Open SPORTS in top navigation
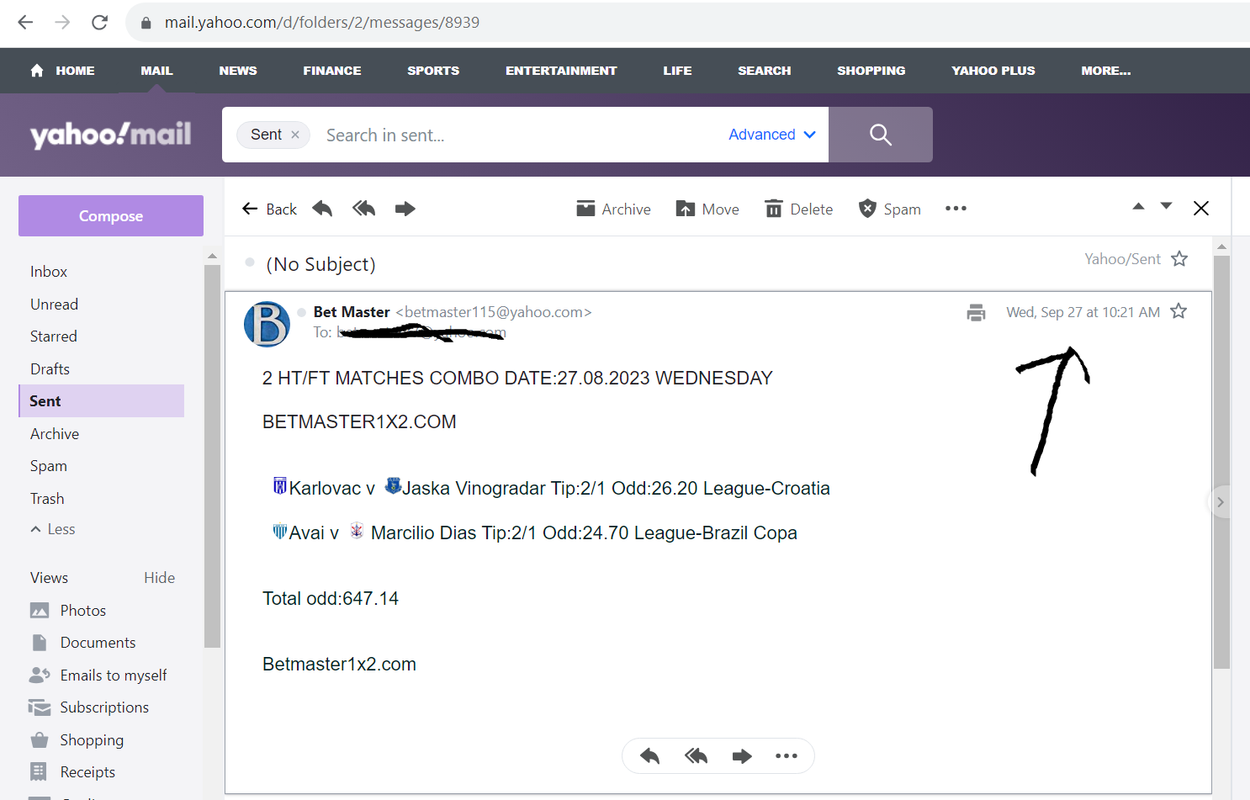This screenshot has width=1250, height=800. [x=433, y=71]
